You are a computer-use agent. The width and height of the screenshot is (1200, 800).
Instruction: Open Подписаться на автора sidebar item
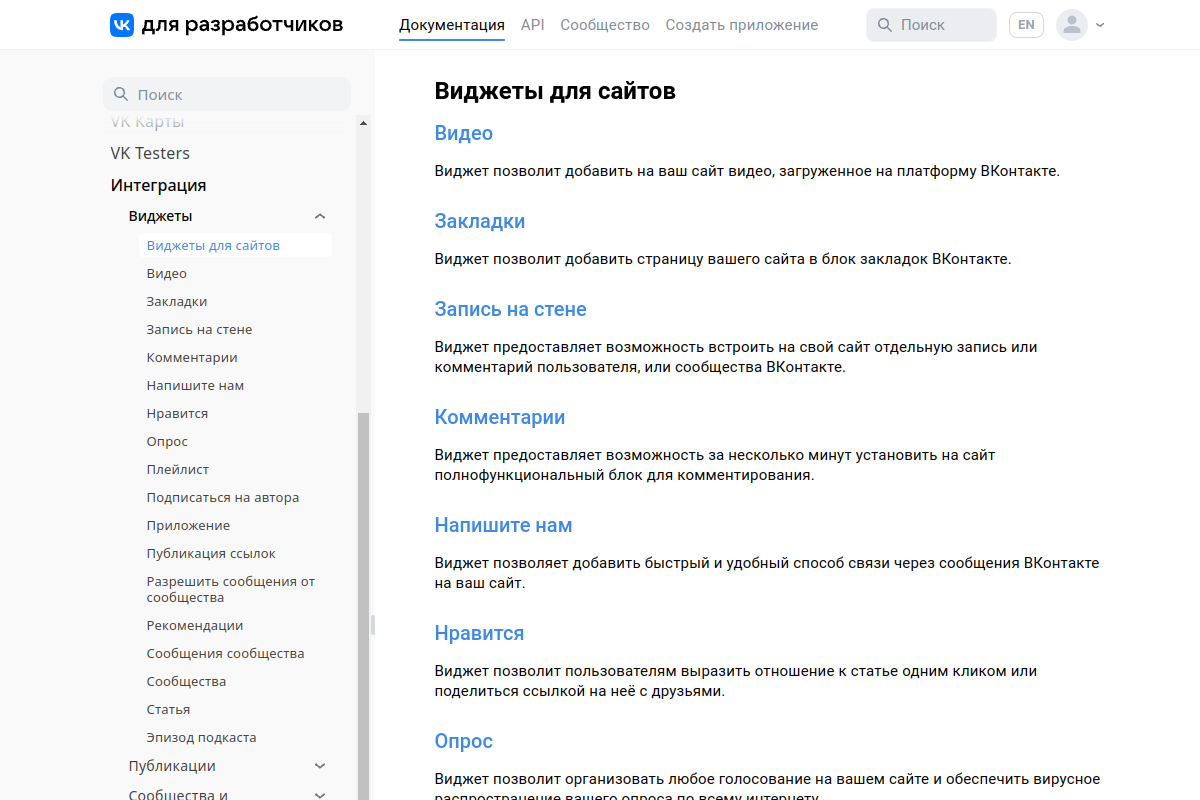[x=223, y=497]
